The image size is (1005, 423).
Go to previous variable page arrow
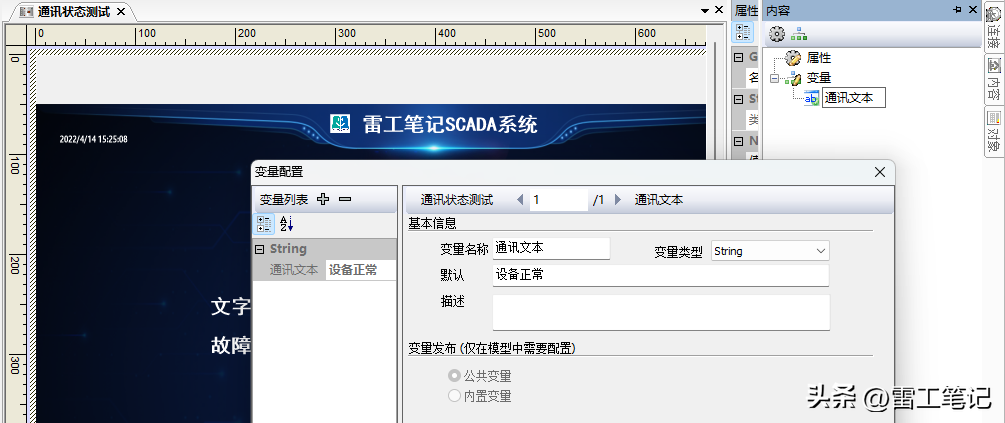click(520, 200)
